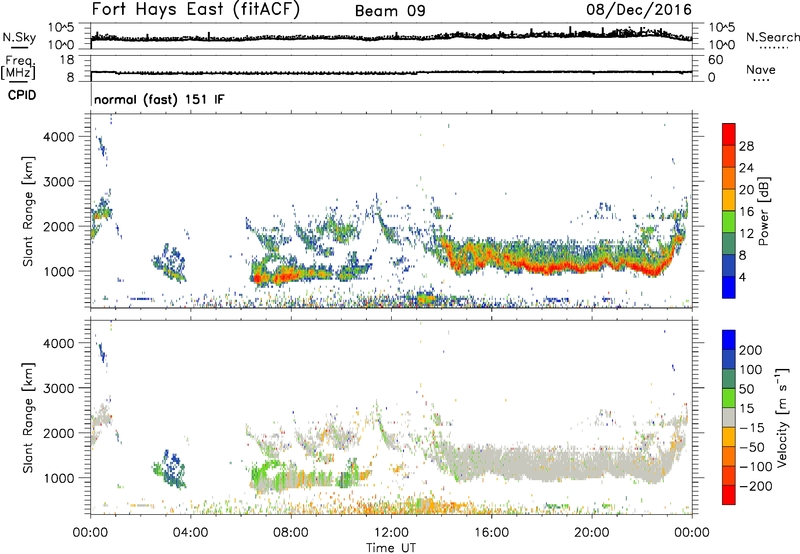Click the '00:00' tick at the time axis start
800x554 pixels.
(x=90, y=533)
